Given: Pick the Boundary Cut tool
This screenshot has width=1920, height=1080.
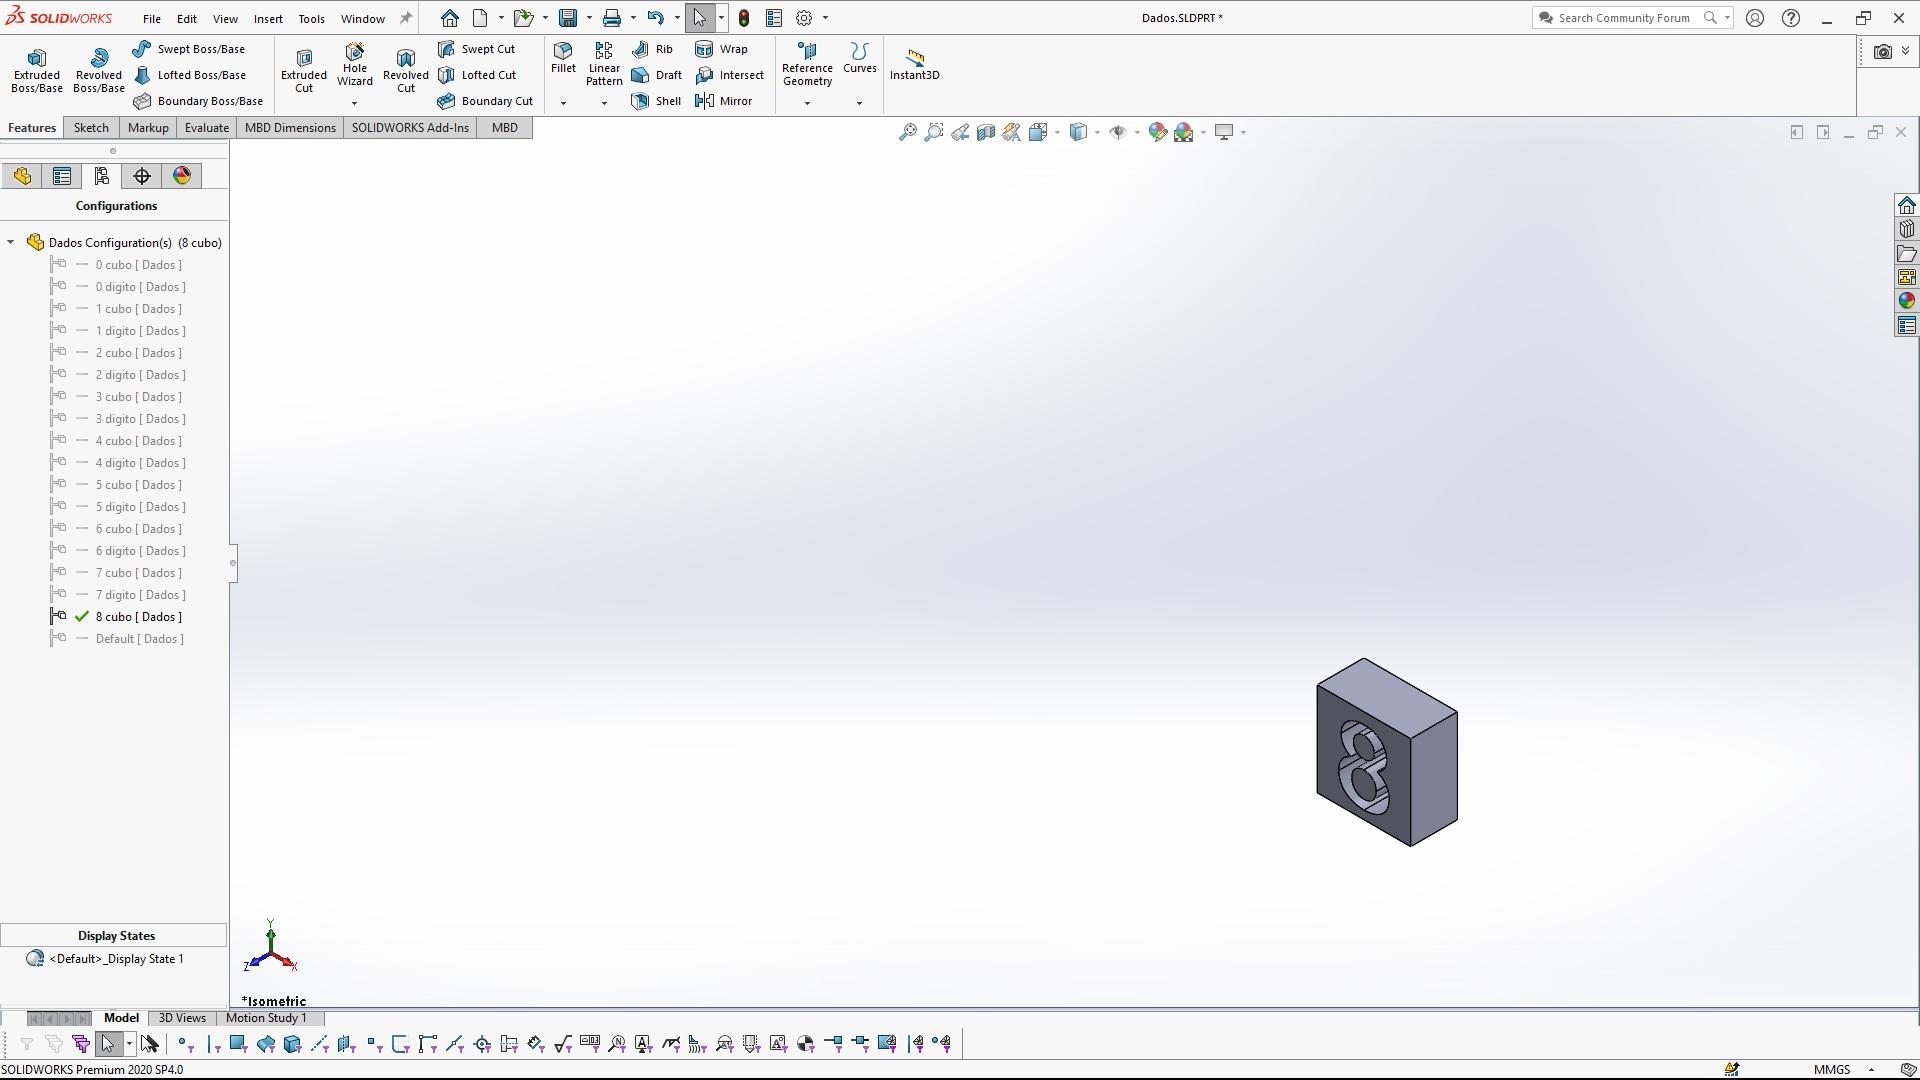Looking at the screenshot, I should [x=485, y=101].
